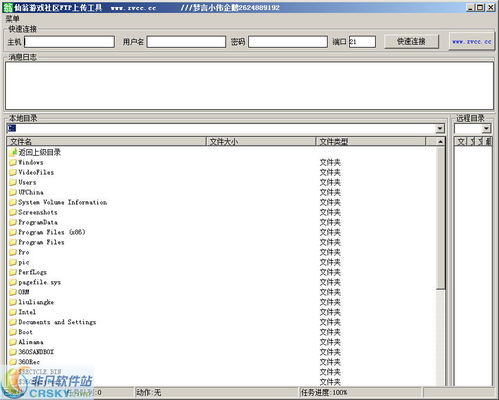The height and width of the screenshot is (400, 499).
Task: Click the Windows folder icon
Action: pos(13,162)
